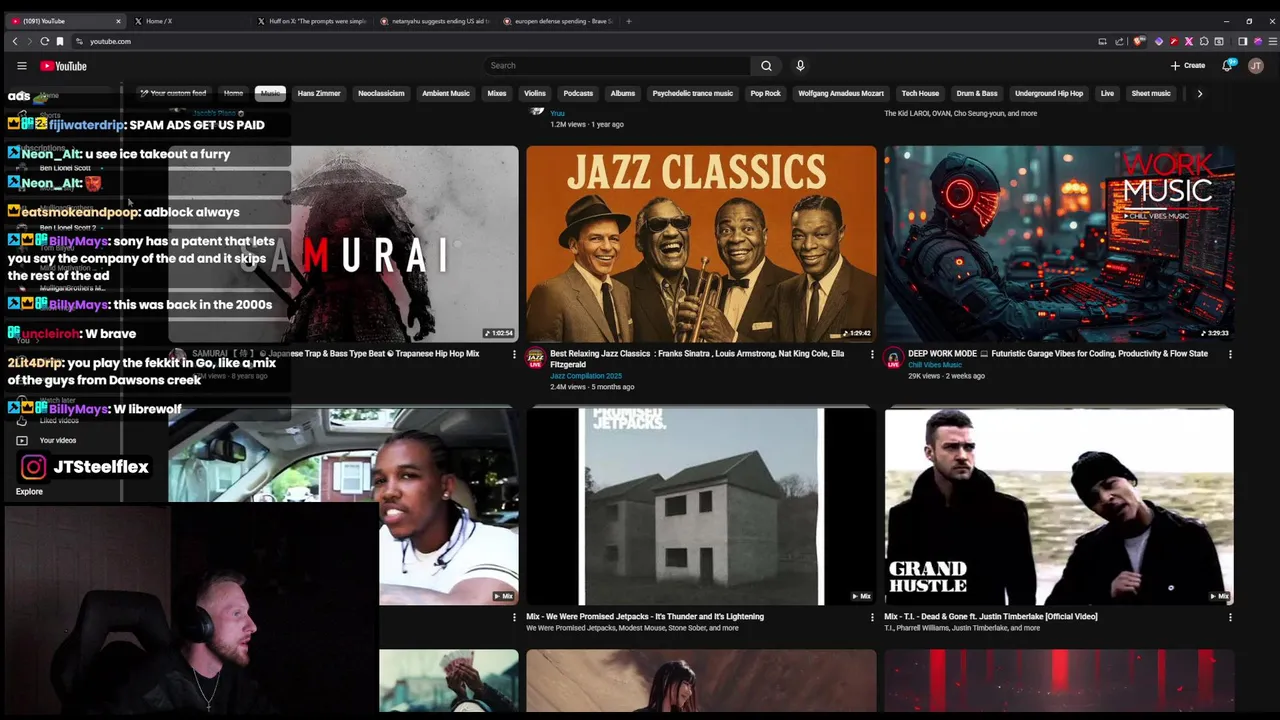Open the purple diamond extension icon
The image size is (1280, 720).
(x=1158, y=41)
